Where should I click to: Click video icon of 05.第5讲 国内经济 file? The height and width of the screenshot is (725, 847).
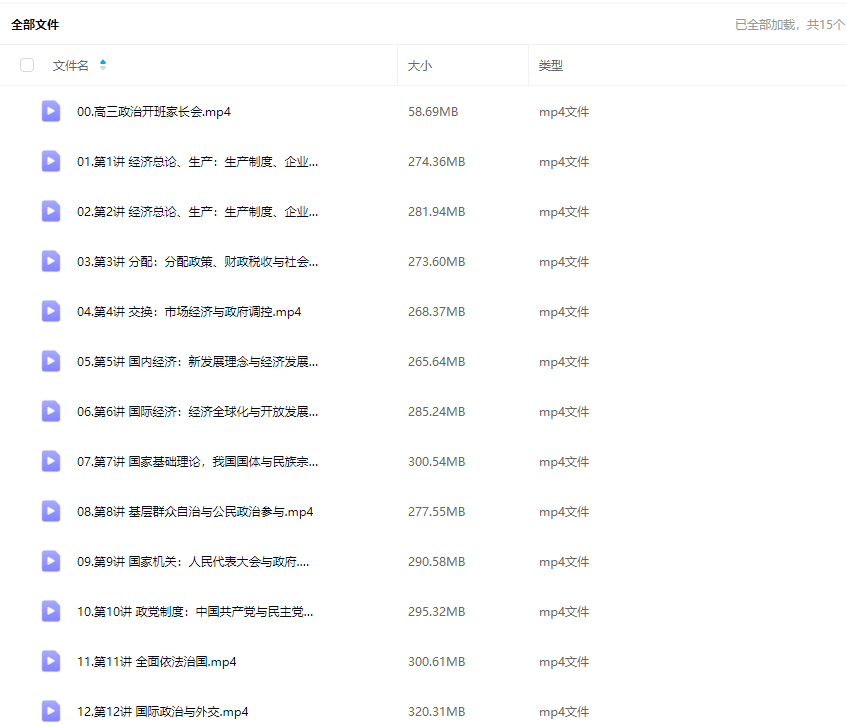tap(51, 361)
